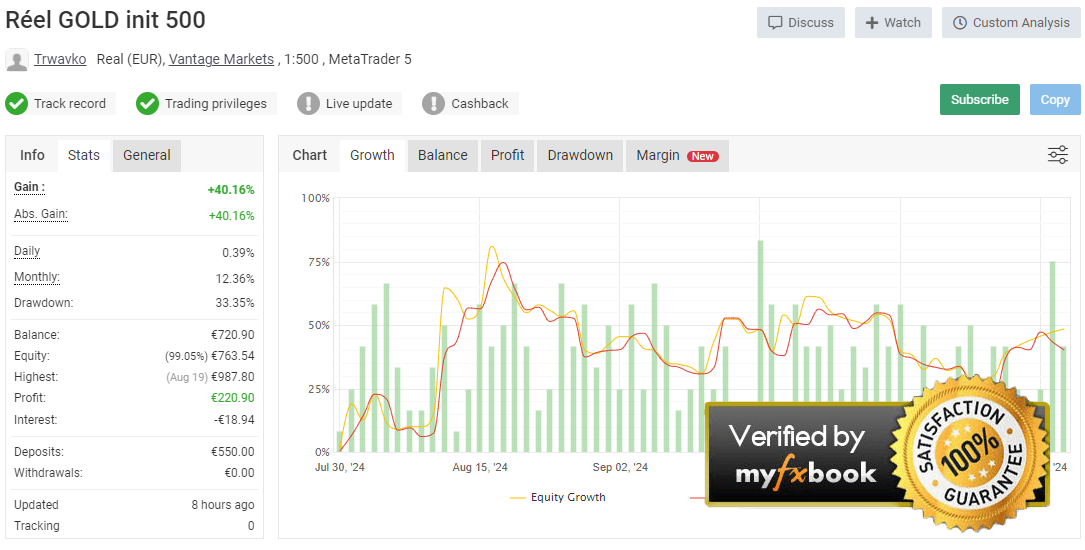Click the Balance value €720.90
The image size is (1085, 550).
tap(232, 335)
